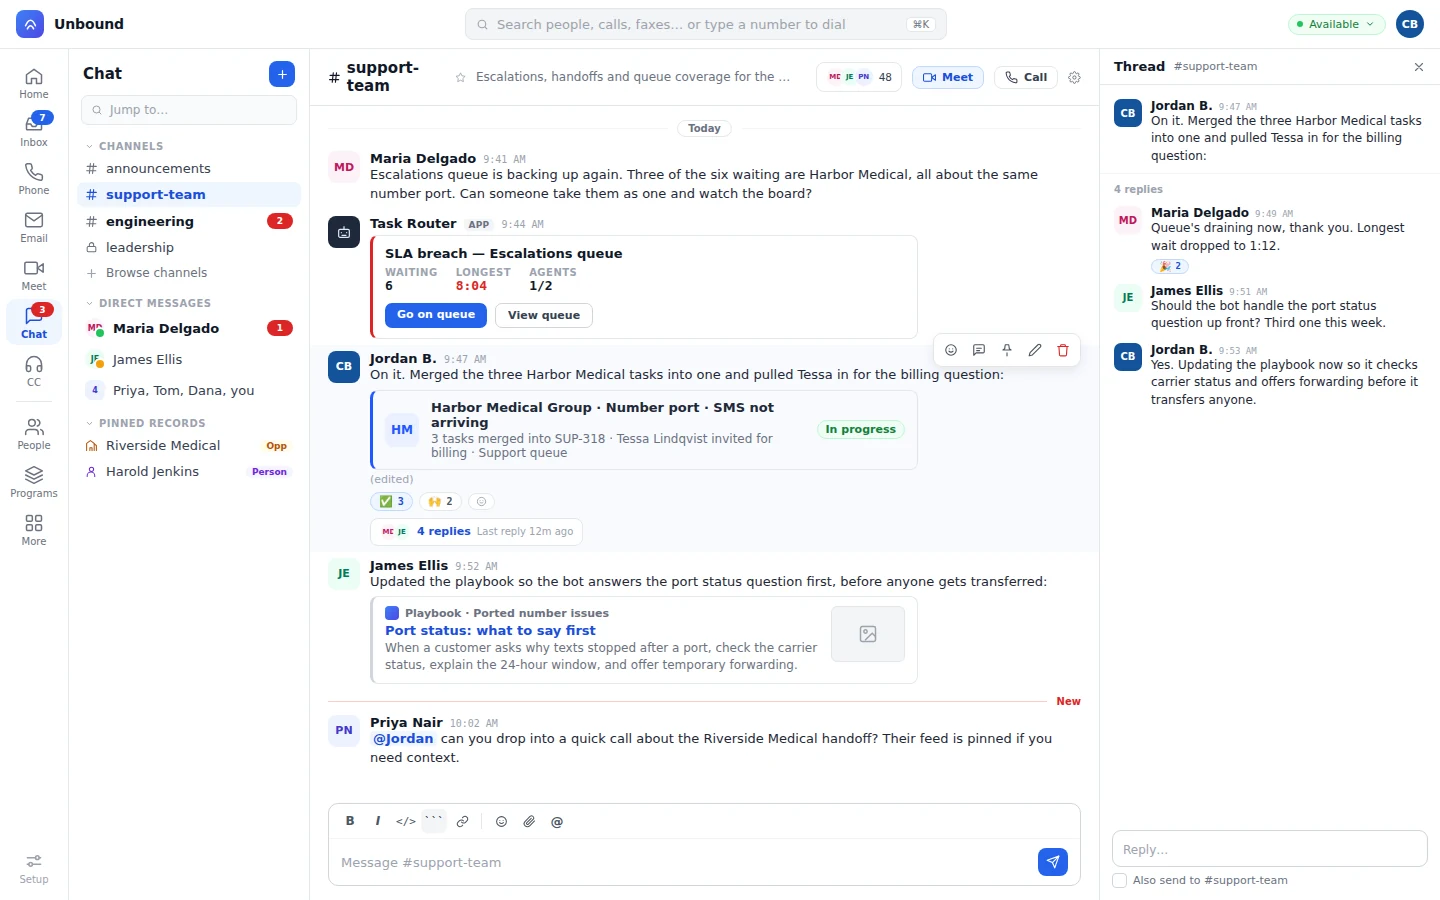Screen dimensions: 1440x900
Task: Send the message with the paper plane button
Action: (x=1053, y=862)
